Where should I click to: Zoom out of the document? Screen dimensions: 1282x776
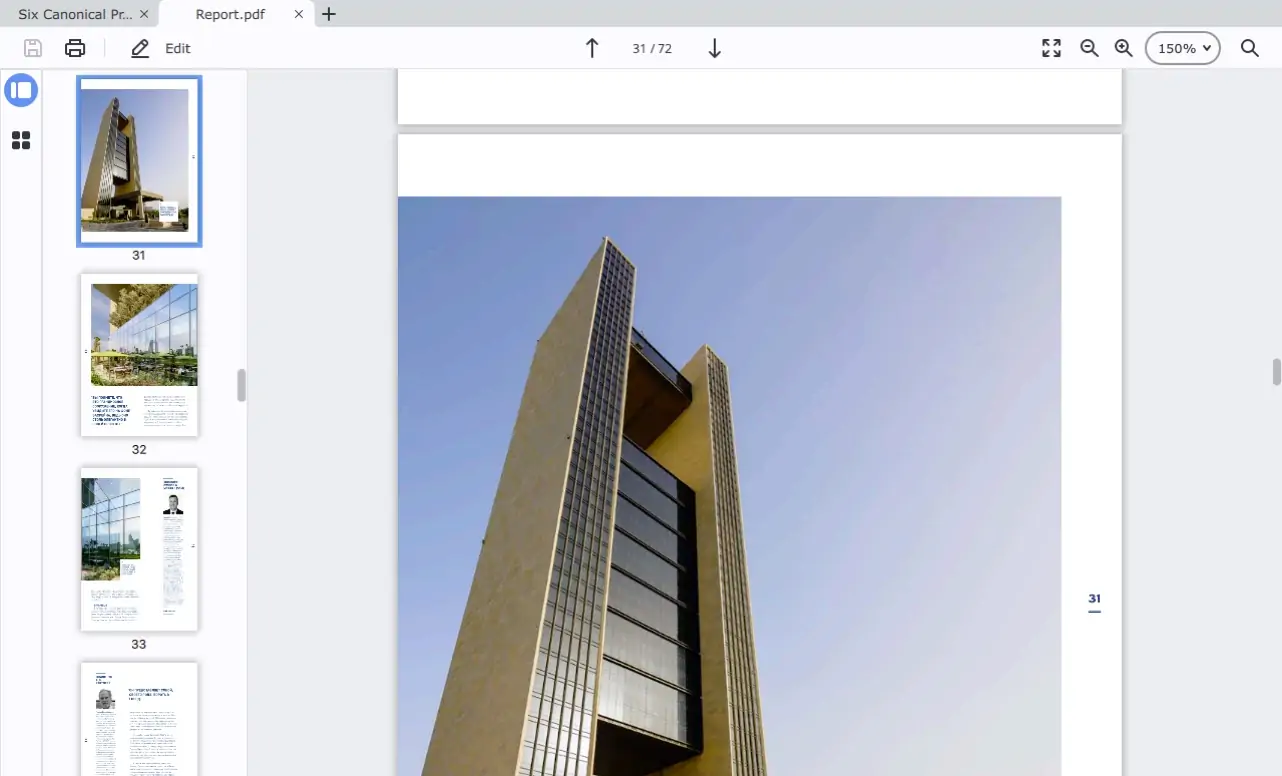1089,47
